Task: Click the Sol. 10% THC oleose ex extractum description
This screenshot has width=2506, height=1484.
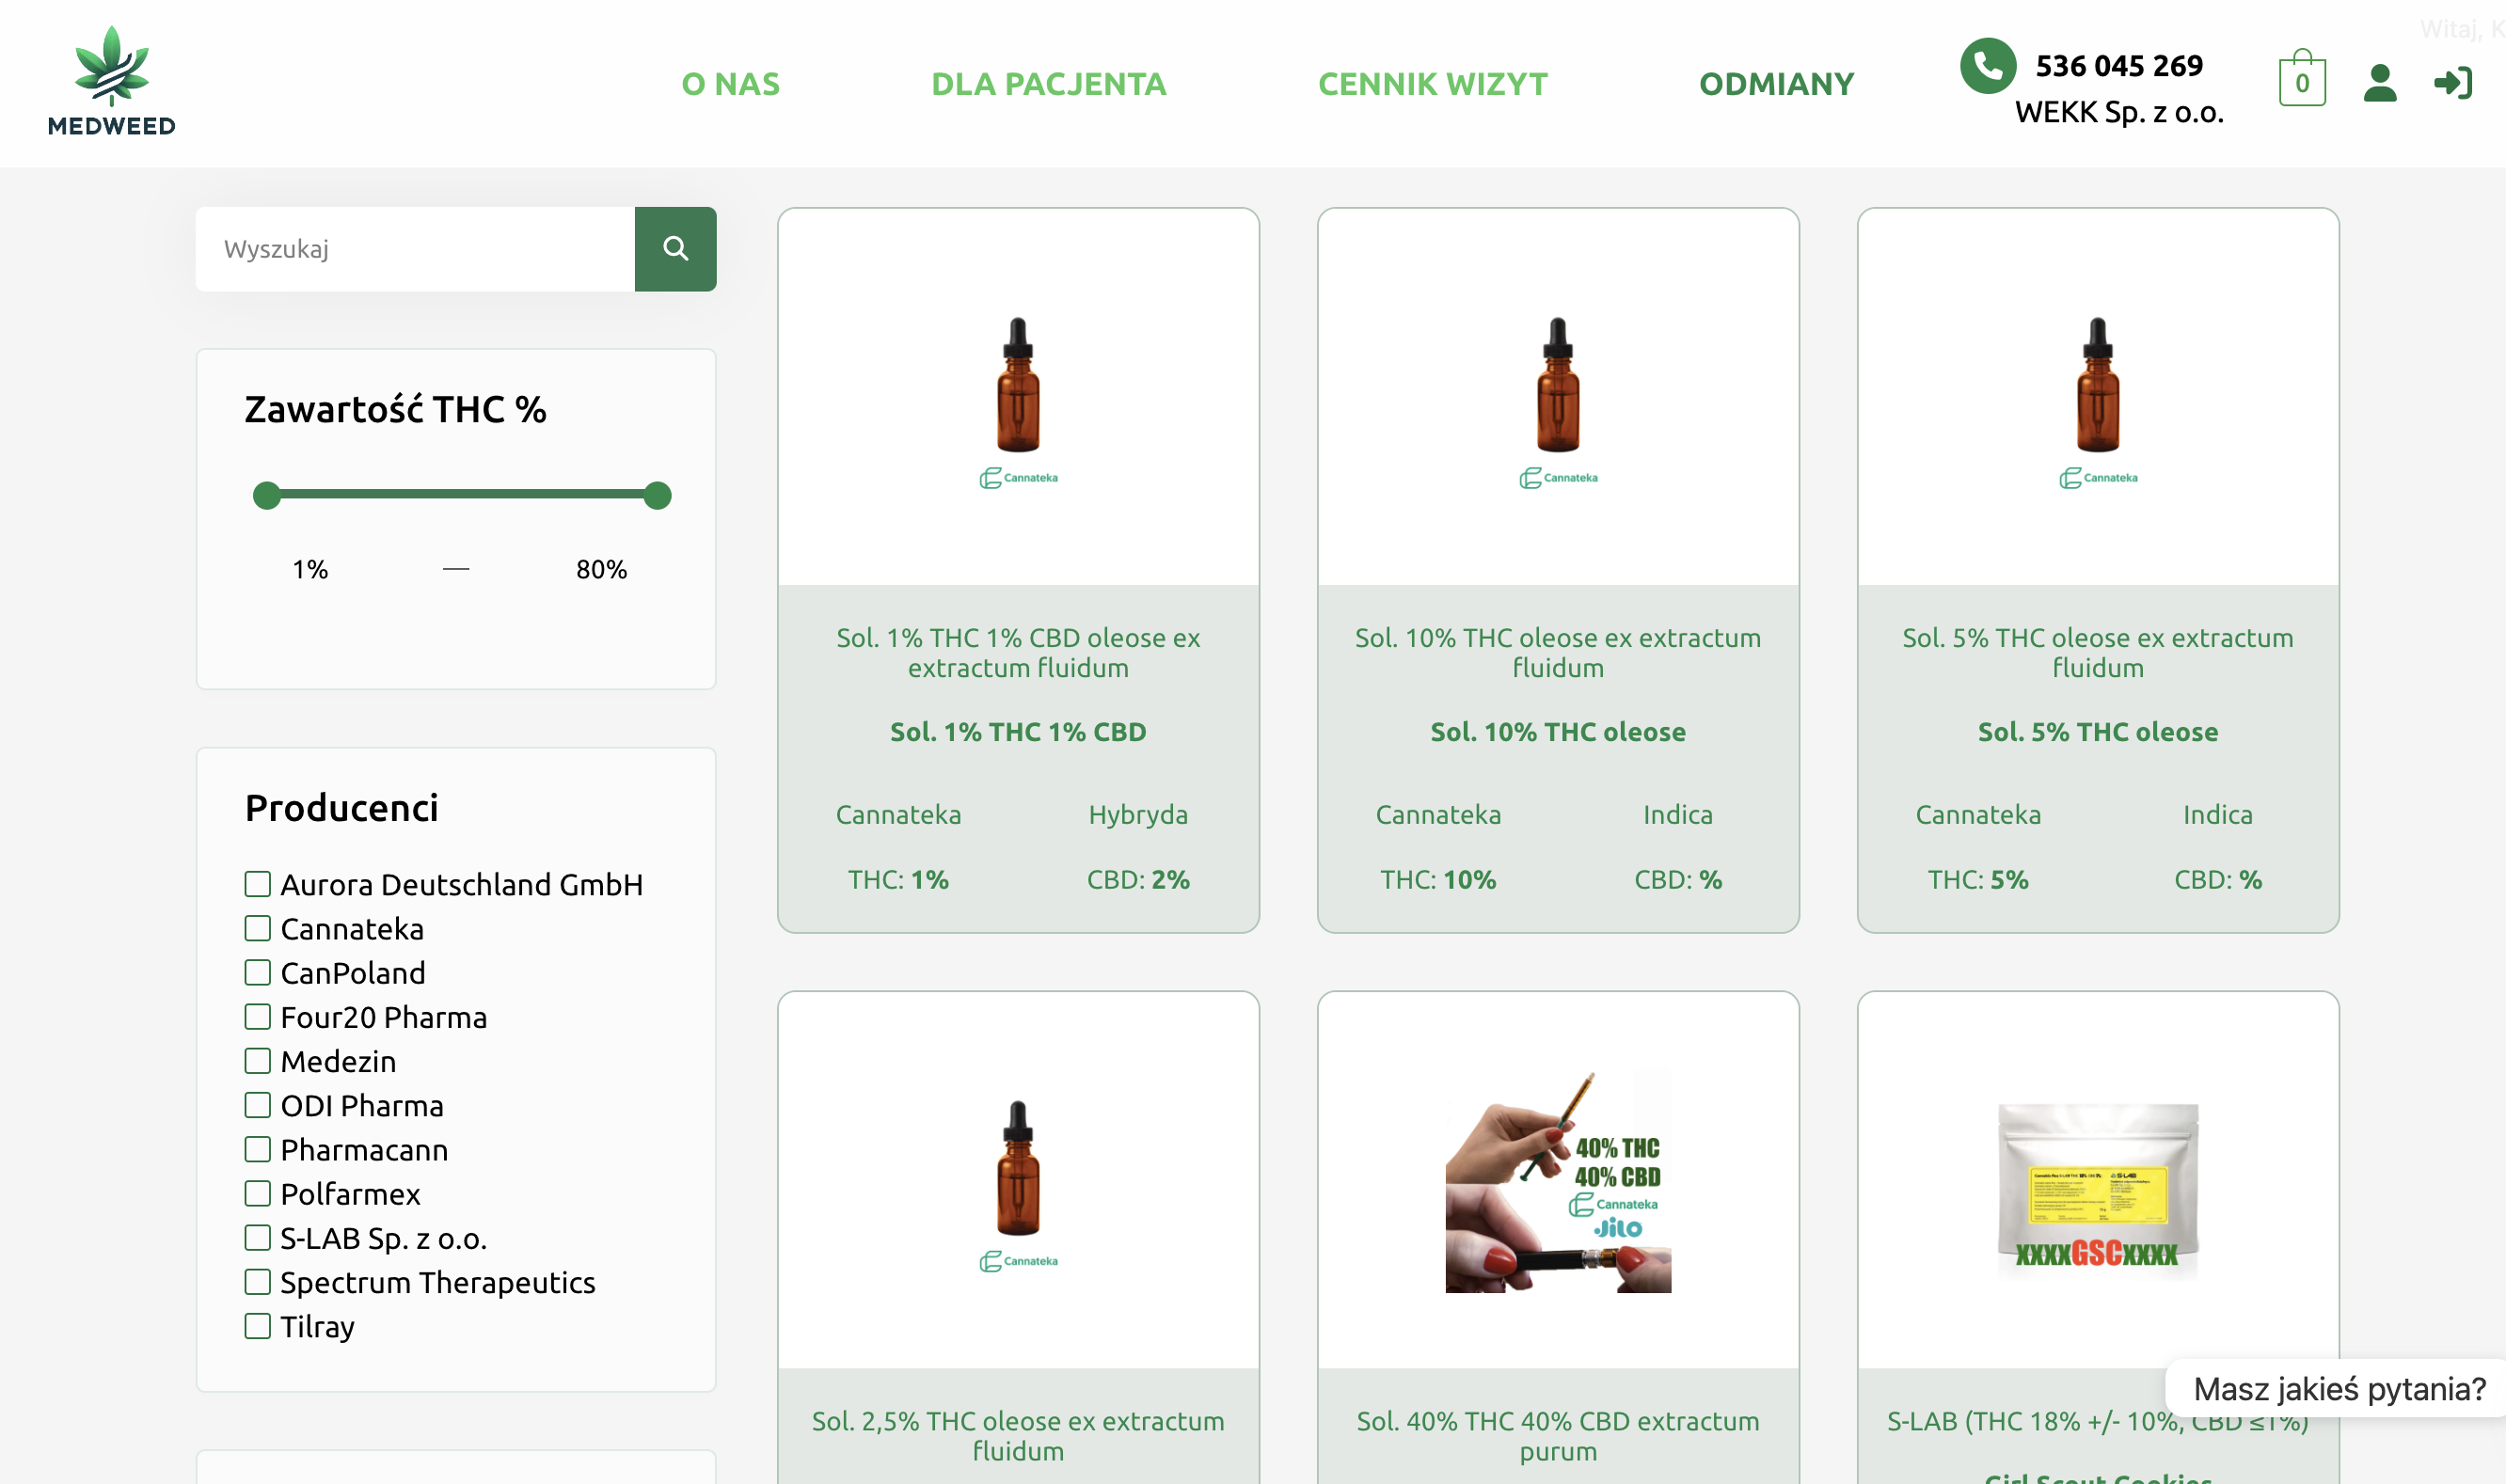Action: 1558,653
